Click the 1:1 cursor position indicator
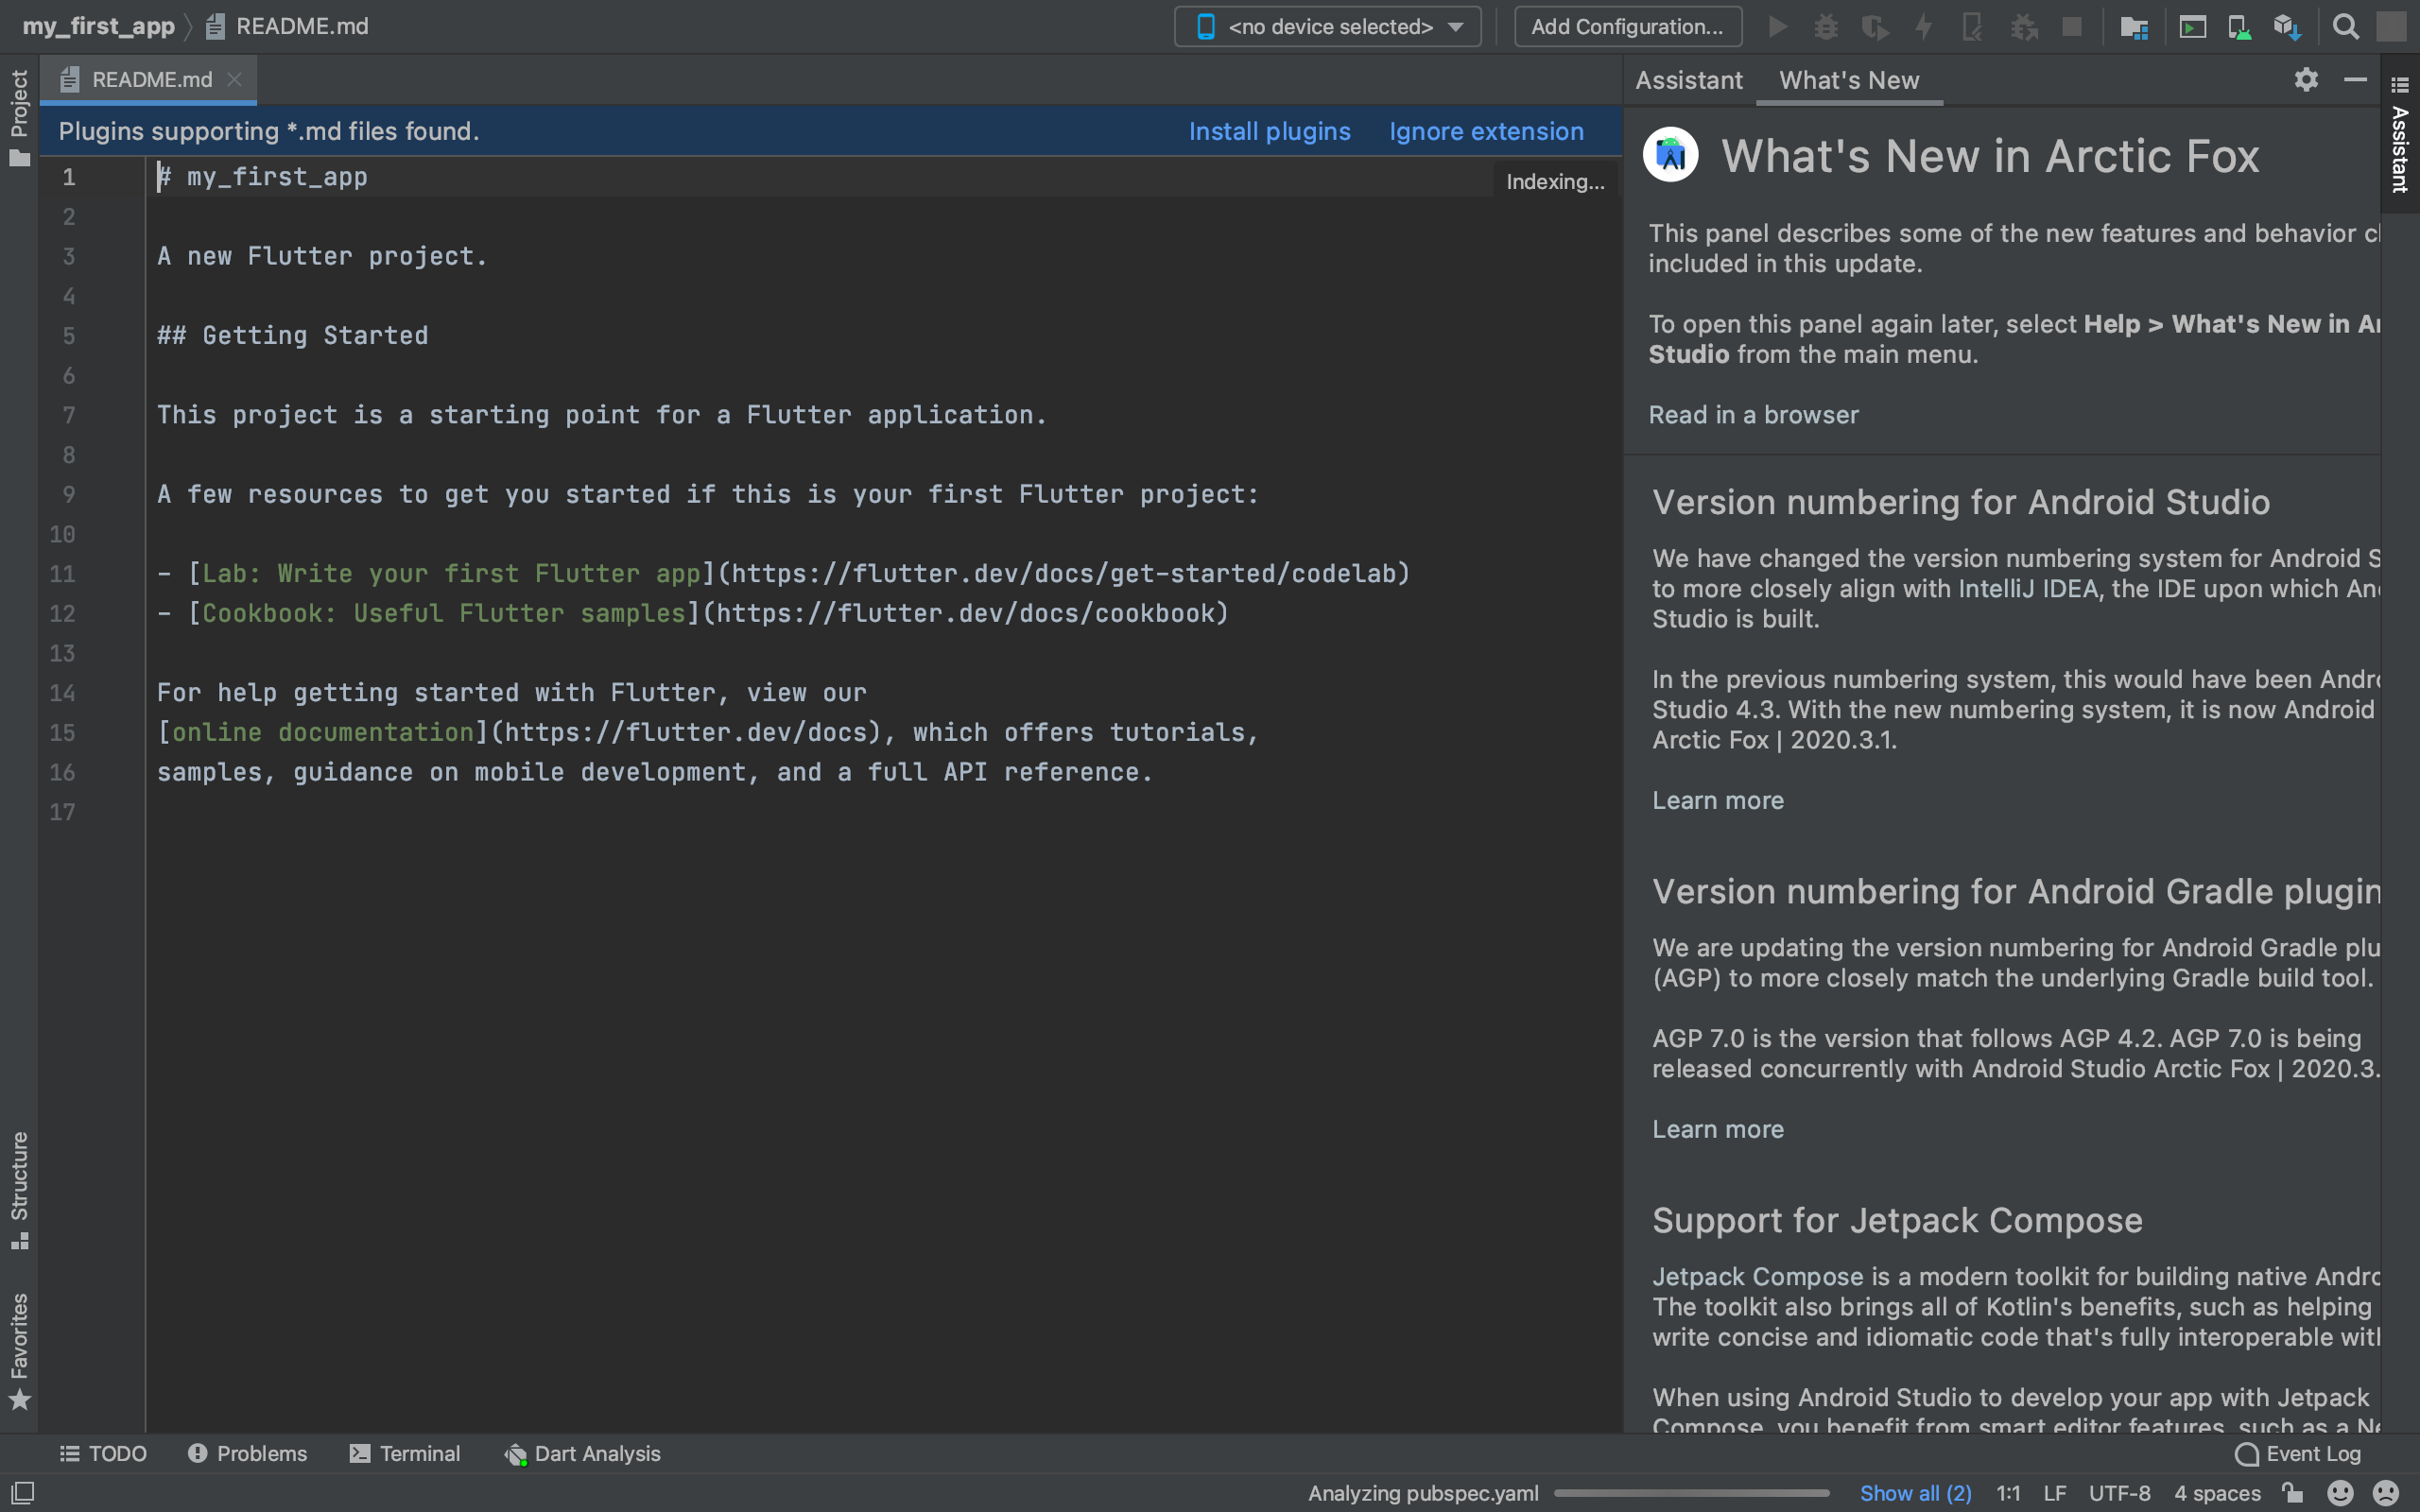 (2008, 1493)
